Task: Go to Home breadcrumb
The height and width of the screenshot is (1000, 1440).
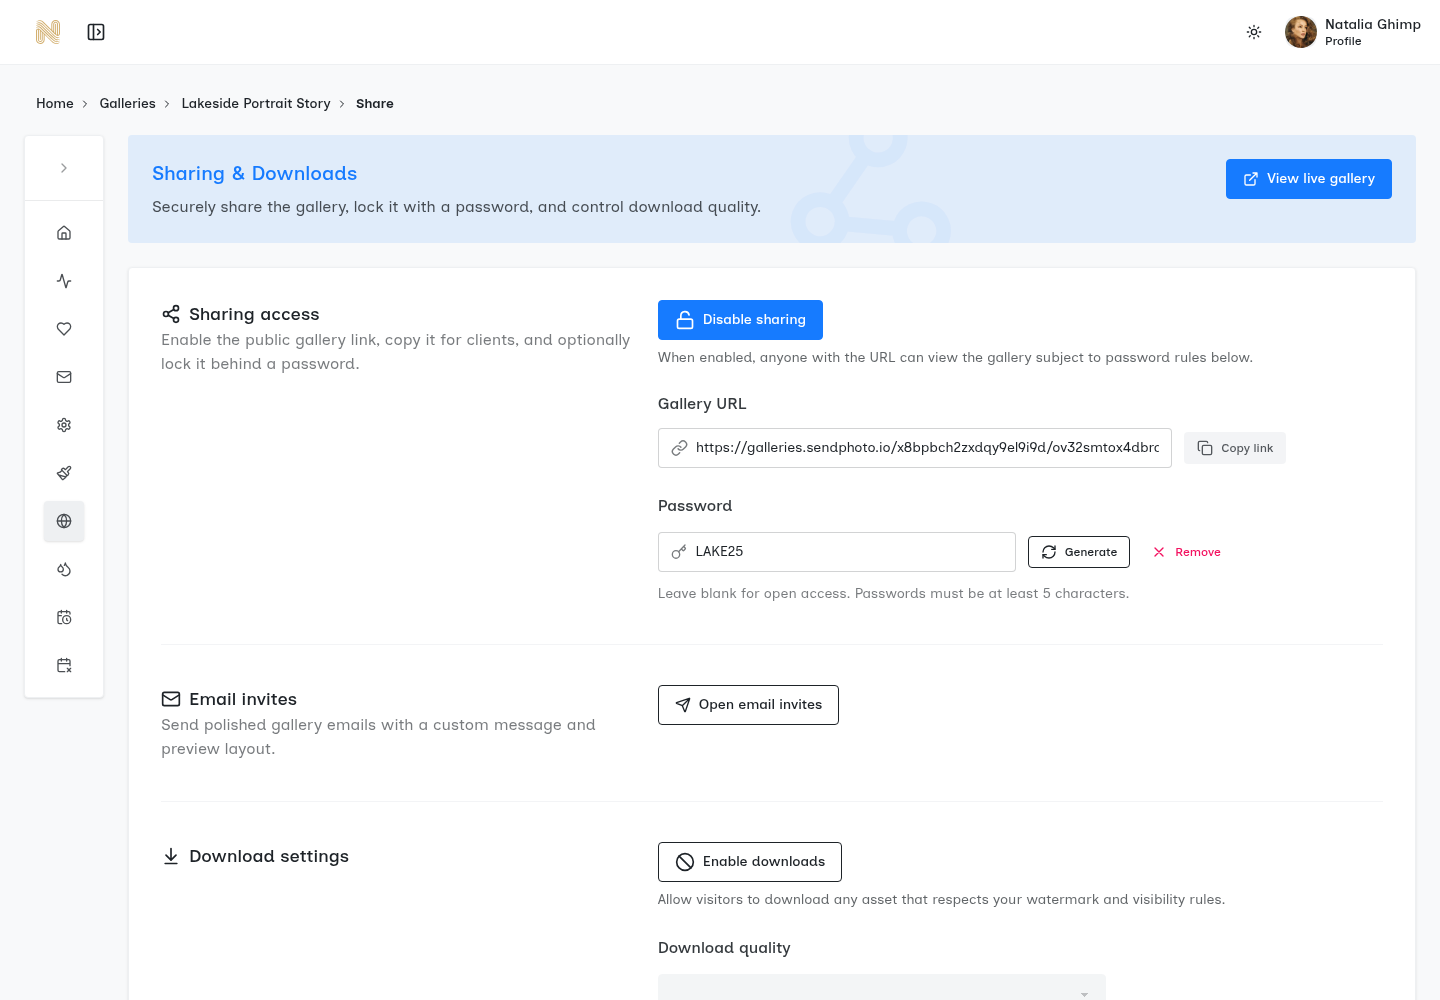Action: pyautogui.click(x=55, y=103)
